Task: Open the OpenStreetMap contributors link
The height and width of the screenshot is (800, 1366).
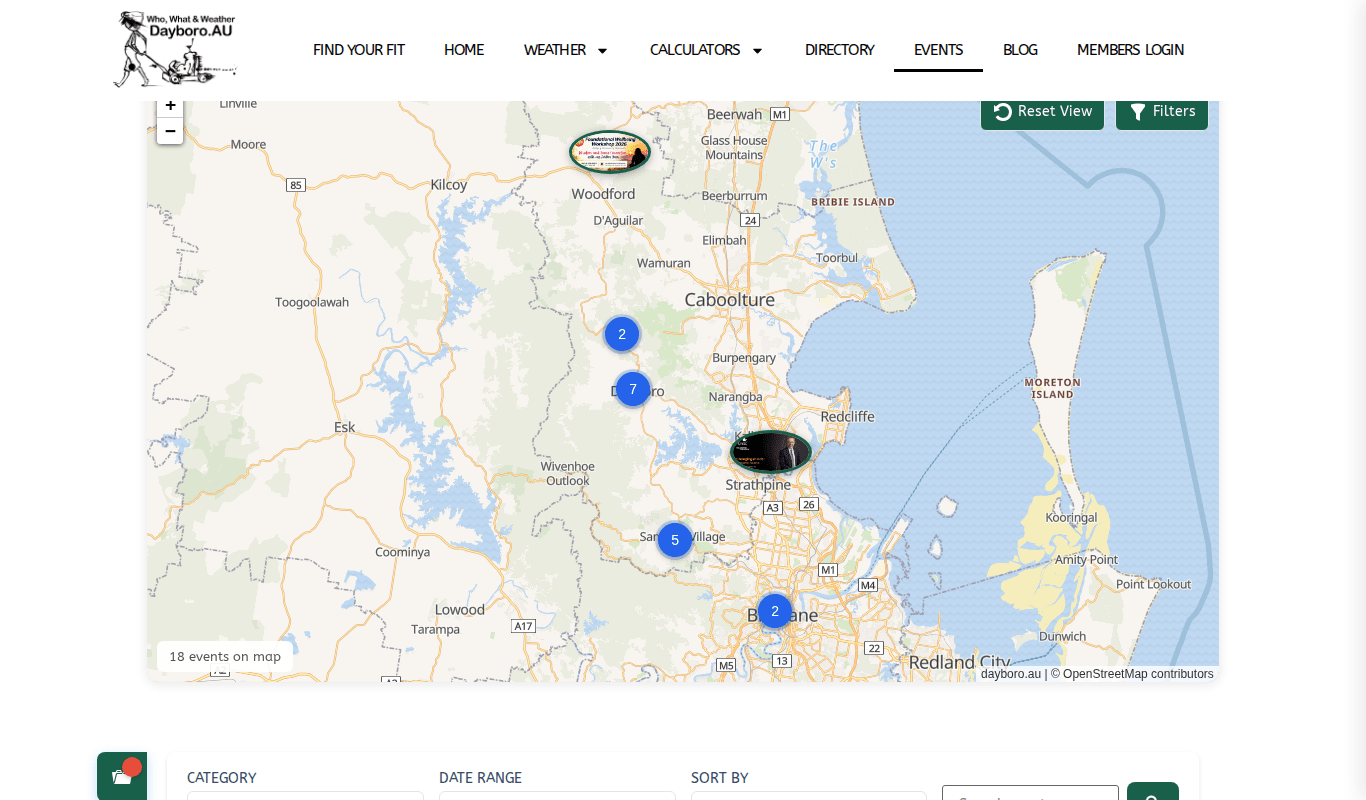Action: coord(1138,674)
